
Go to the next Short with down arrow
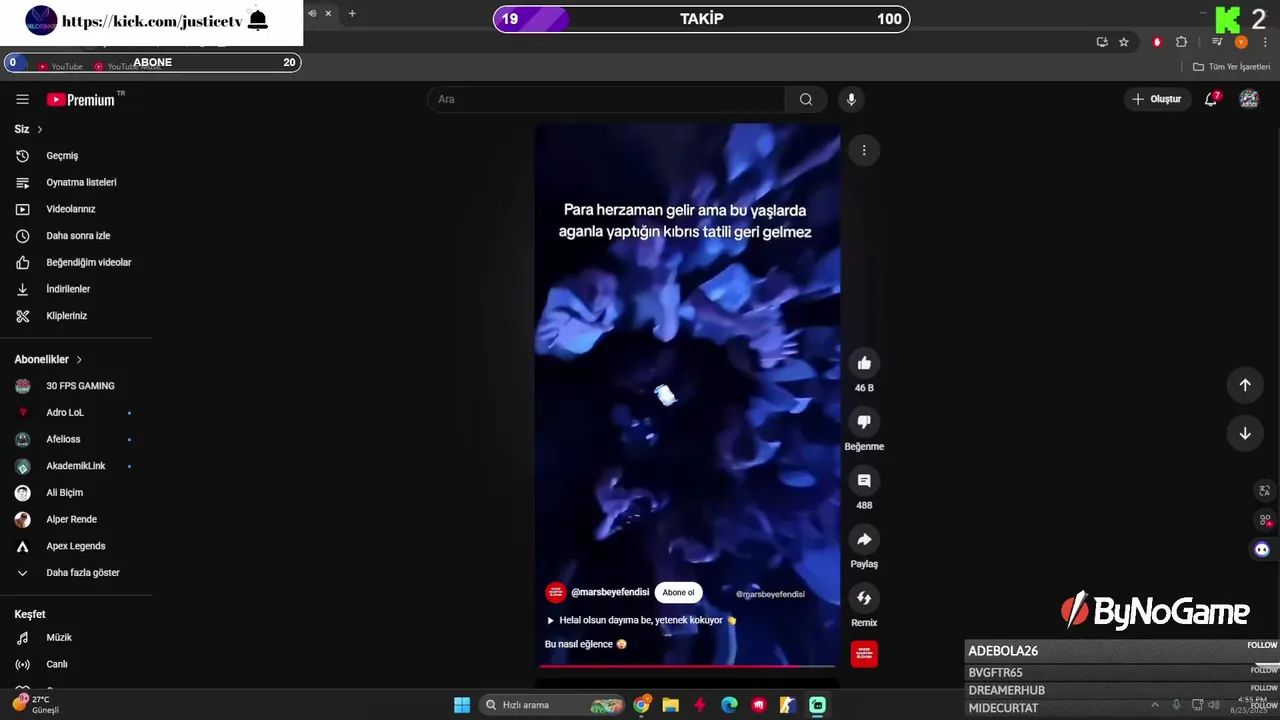tap(1245, 433)
